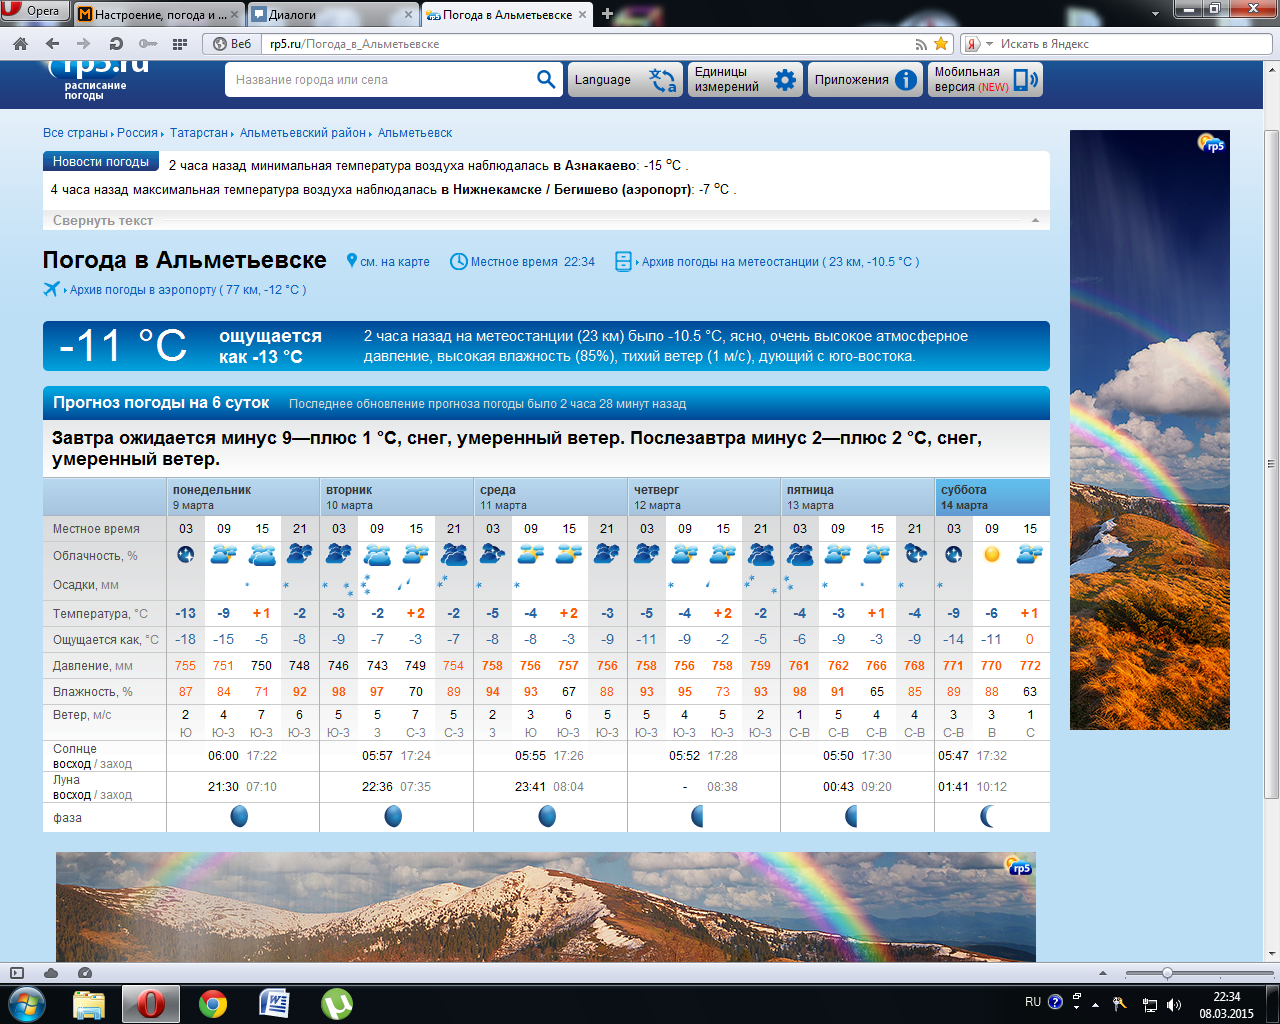Open the см. на карте link
The image size is (1280, 1024).
(x=394, y=262)
